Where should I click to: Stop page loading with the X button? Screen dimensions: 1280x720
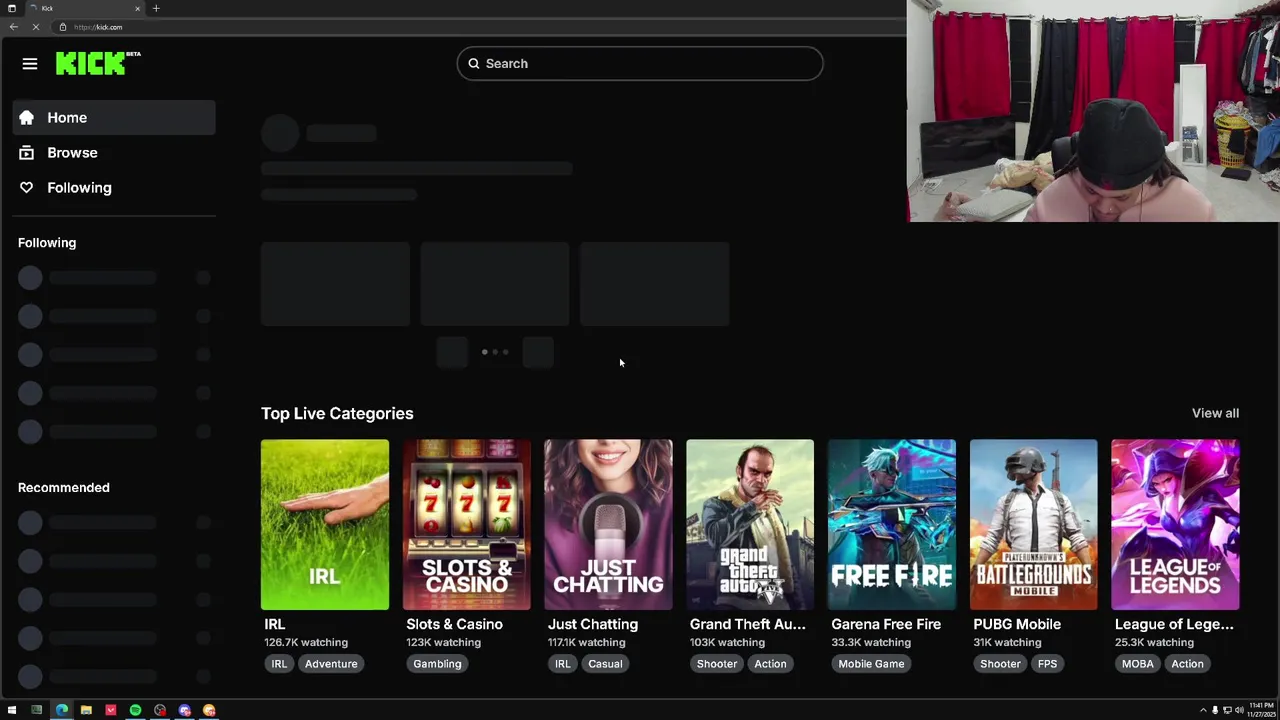pyautogui.click(x=35, y=27)
